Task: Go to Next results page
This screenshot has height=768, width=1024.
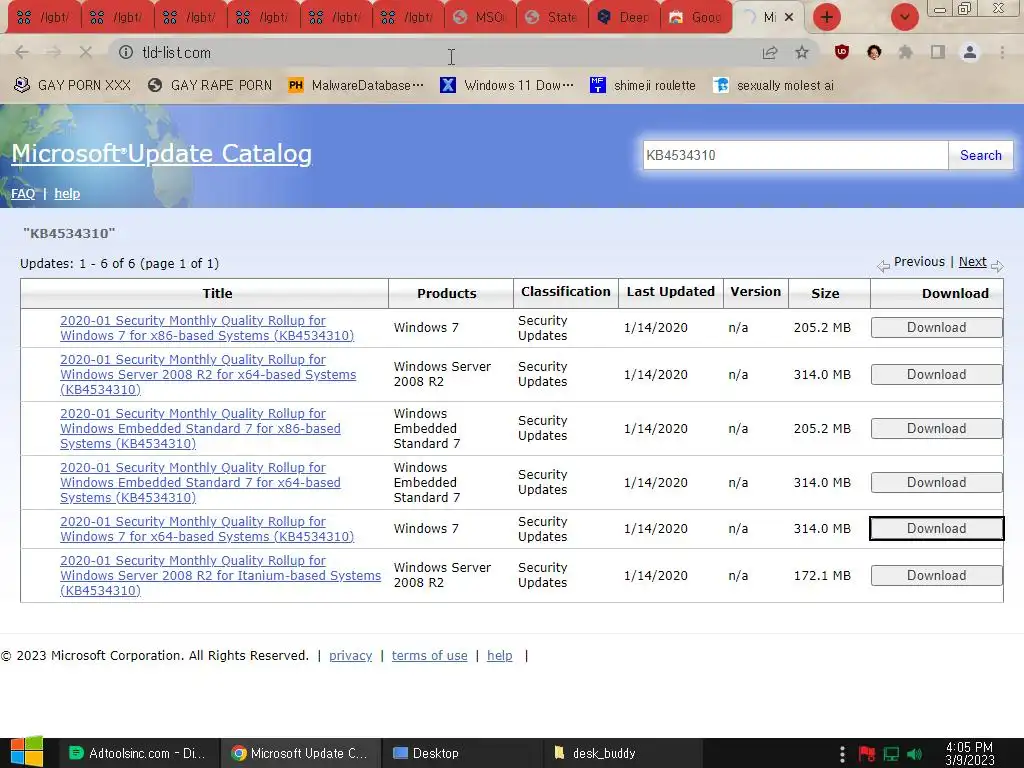Action: [x=972, y=262]
